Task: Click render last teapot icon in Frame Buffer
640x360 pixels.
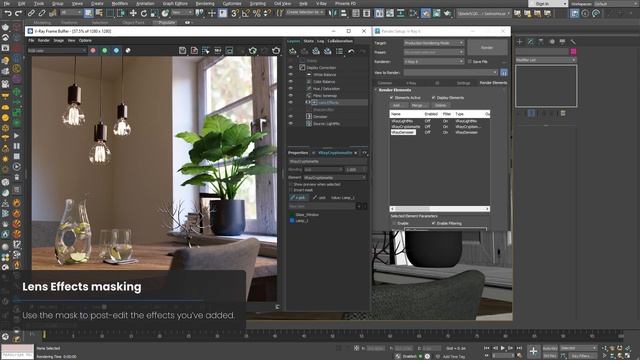Action: [x=276, y=51]
